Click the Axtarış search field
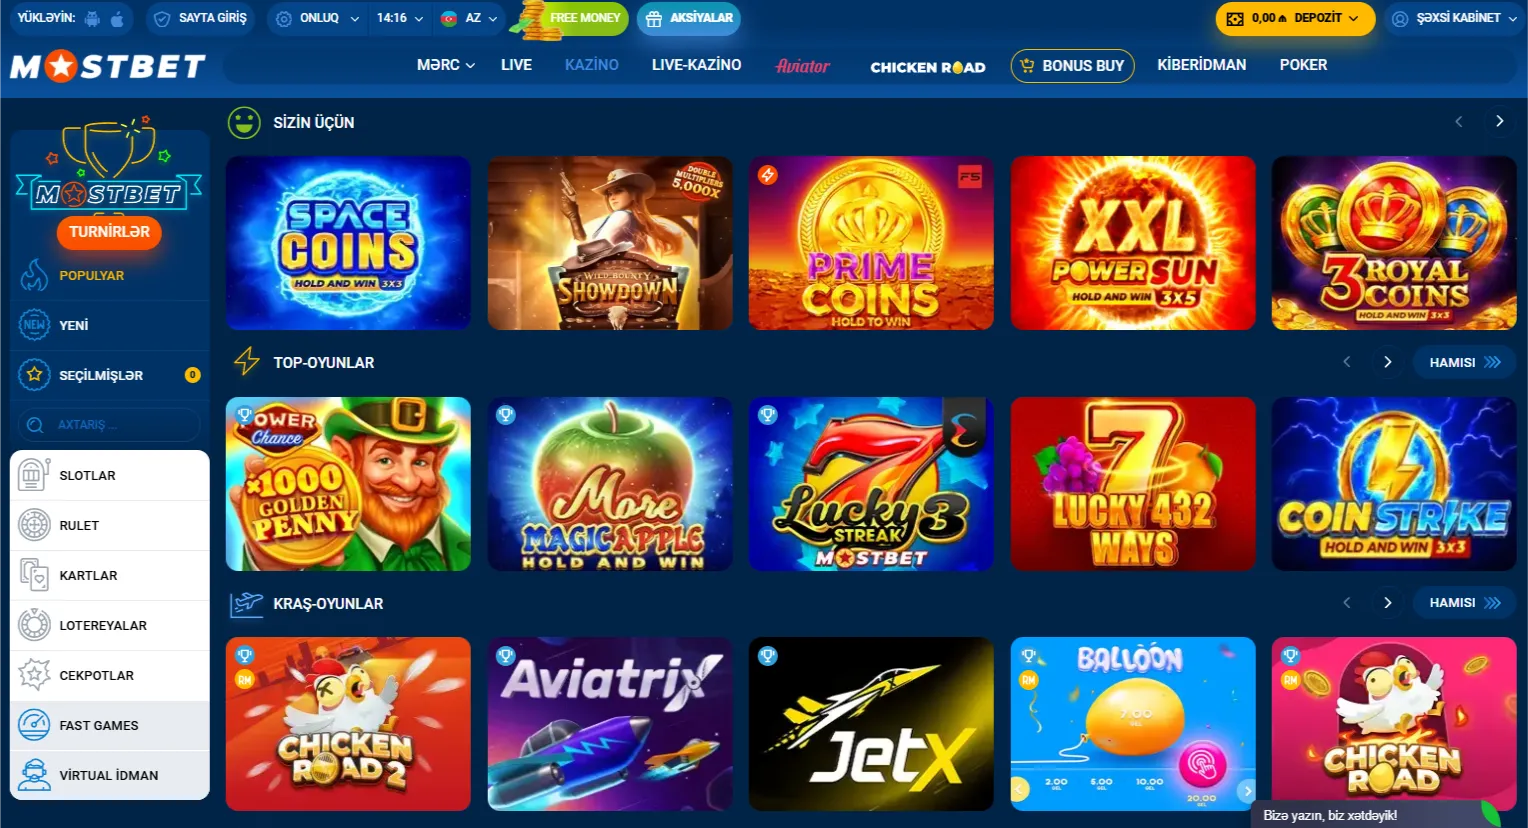The image size is (1528, 828). pyautogui.click(x=109, y=425)
